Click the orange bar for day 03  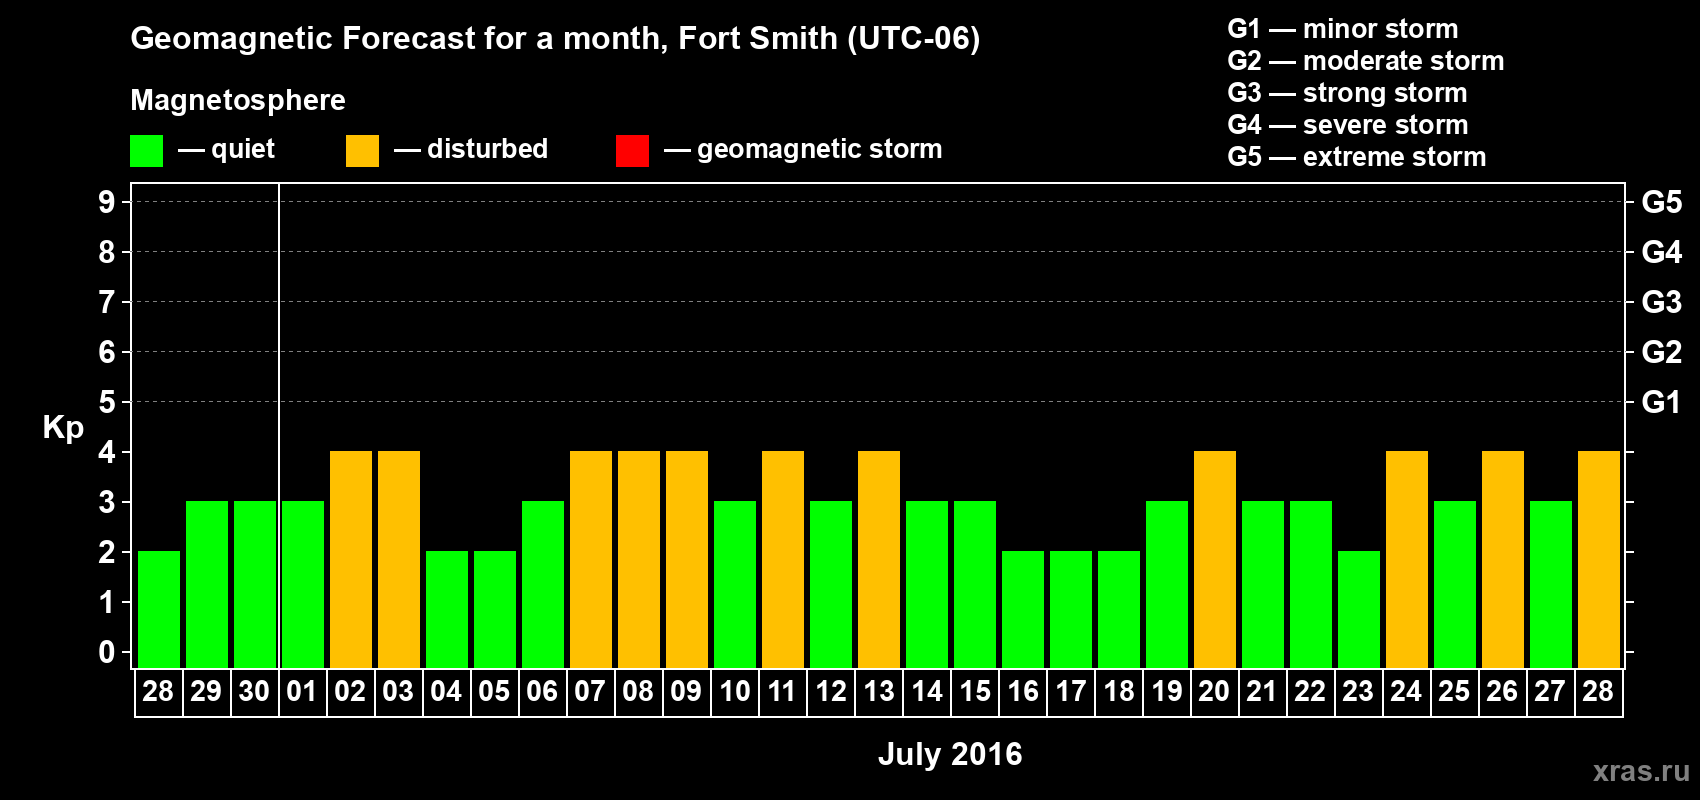click(x=399, y=560)
